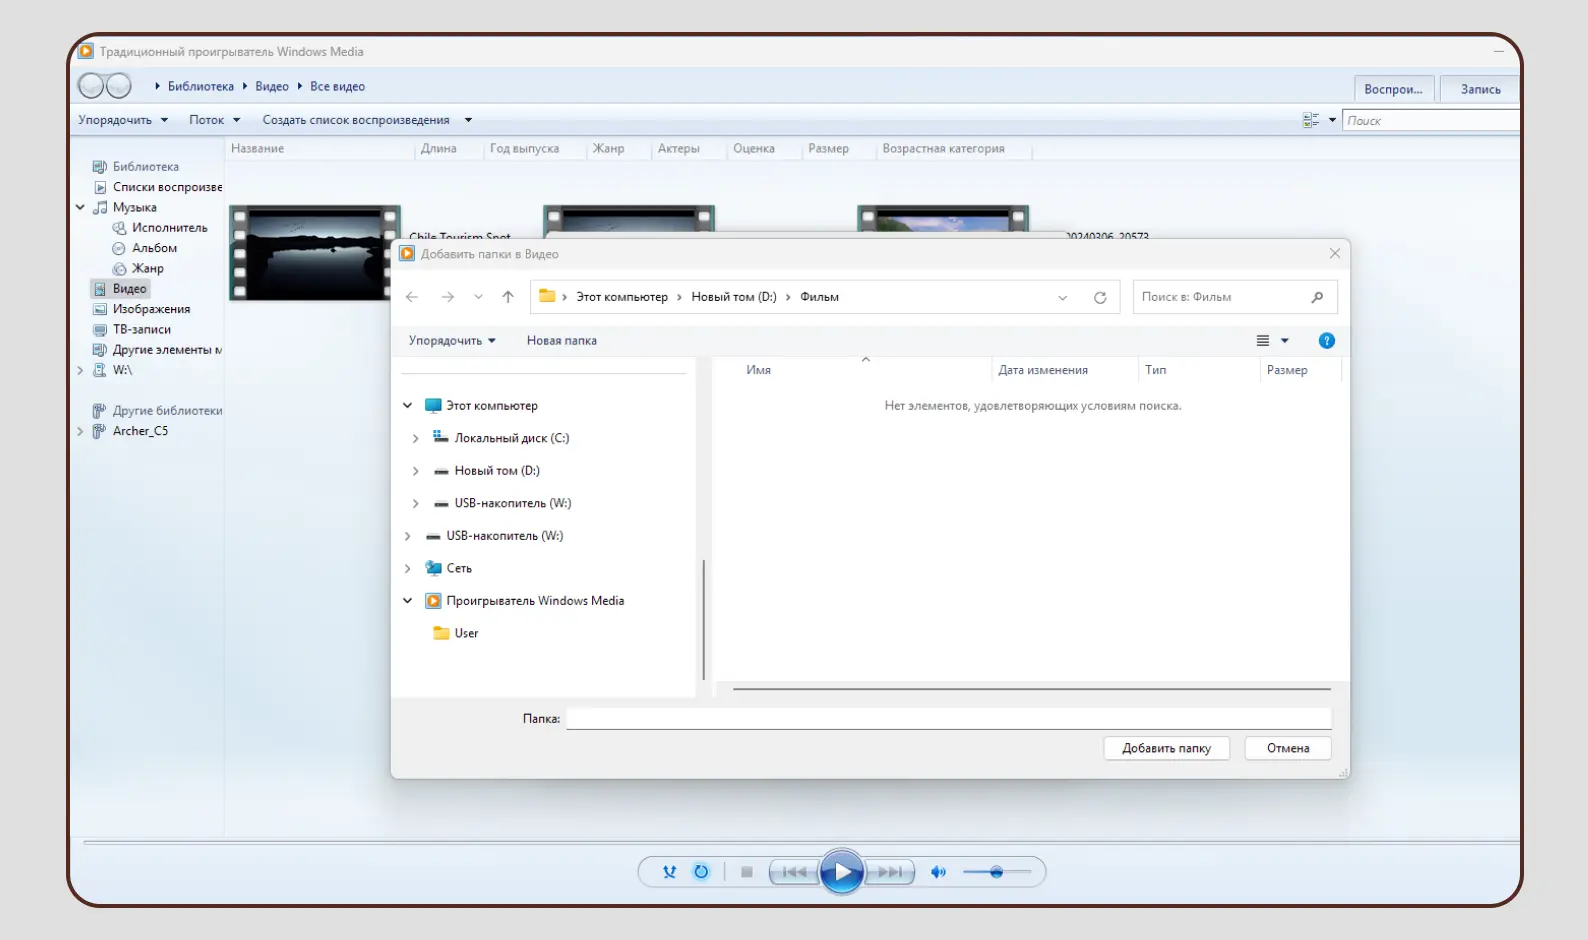Click the stop playback button
1588x940 pixels.
(746, 872)
